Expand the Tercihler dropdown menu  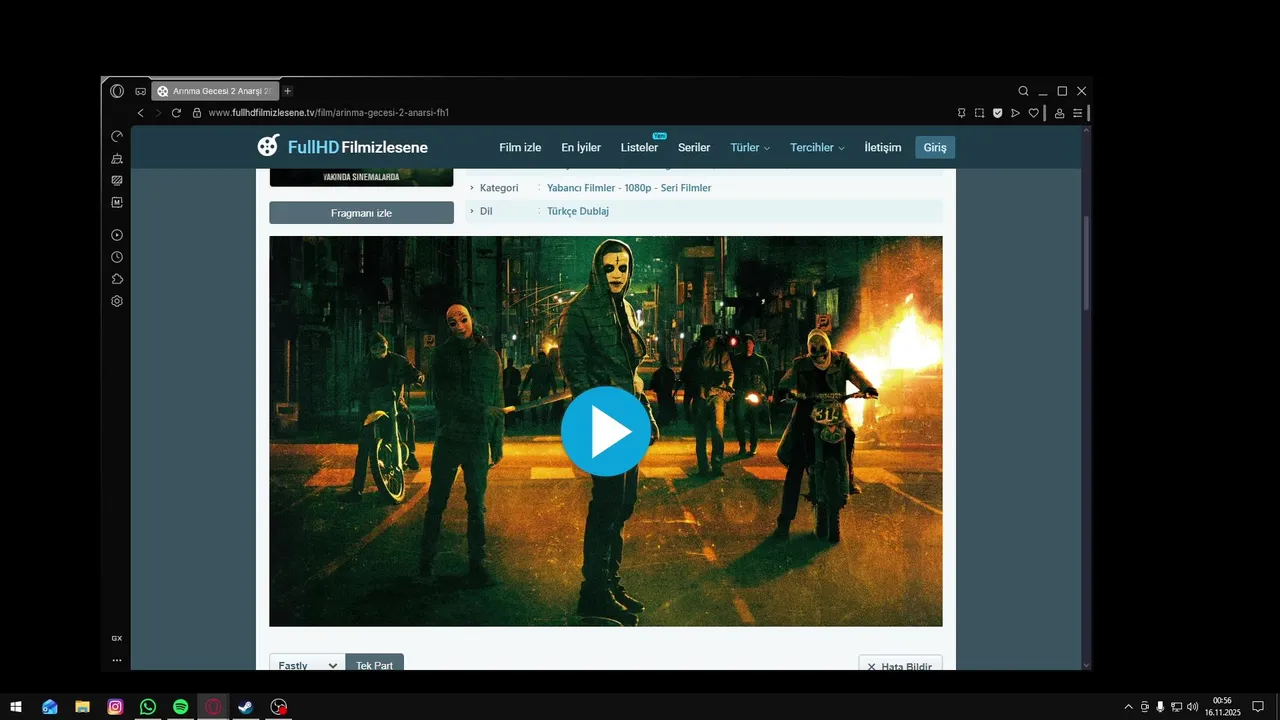[x=817, y=147]
